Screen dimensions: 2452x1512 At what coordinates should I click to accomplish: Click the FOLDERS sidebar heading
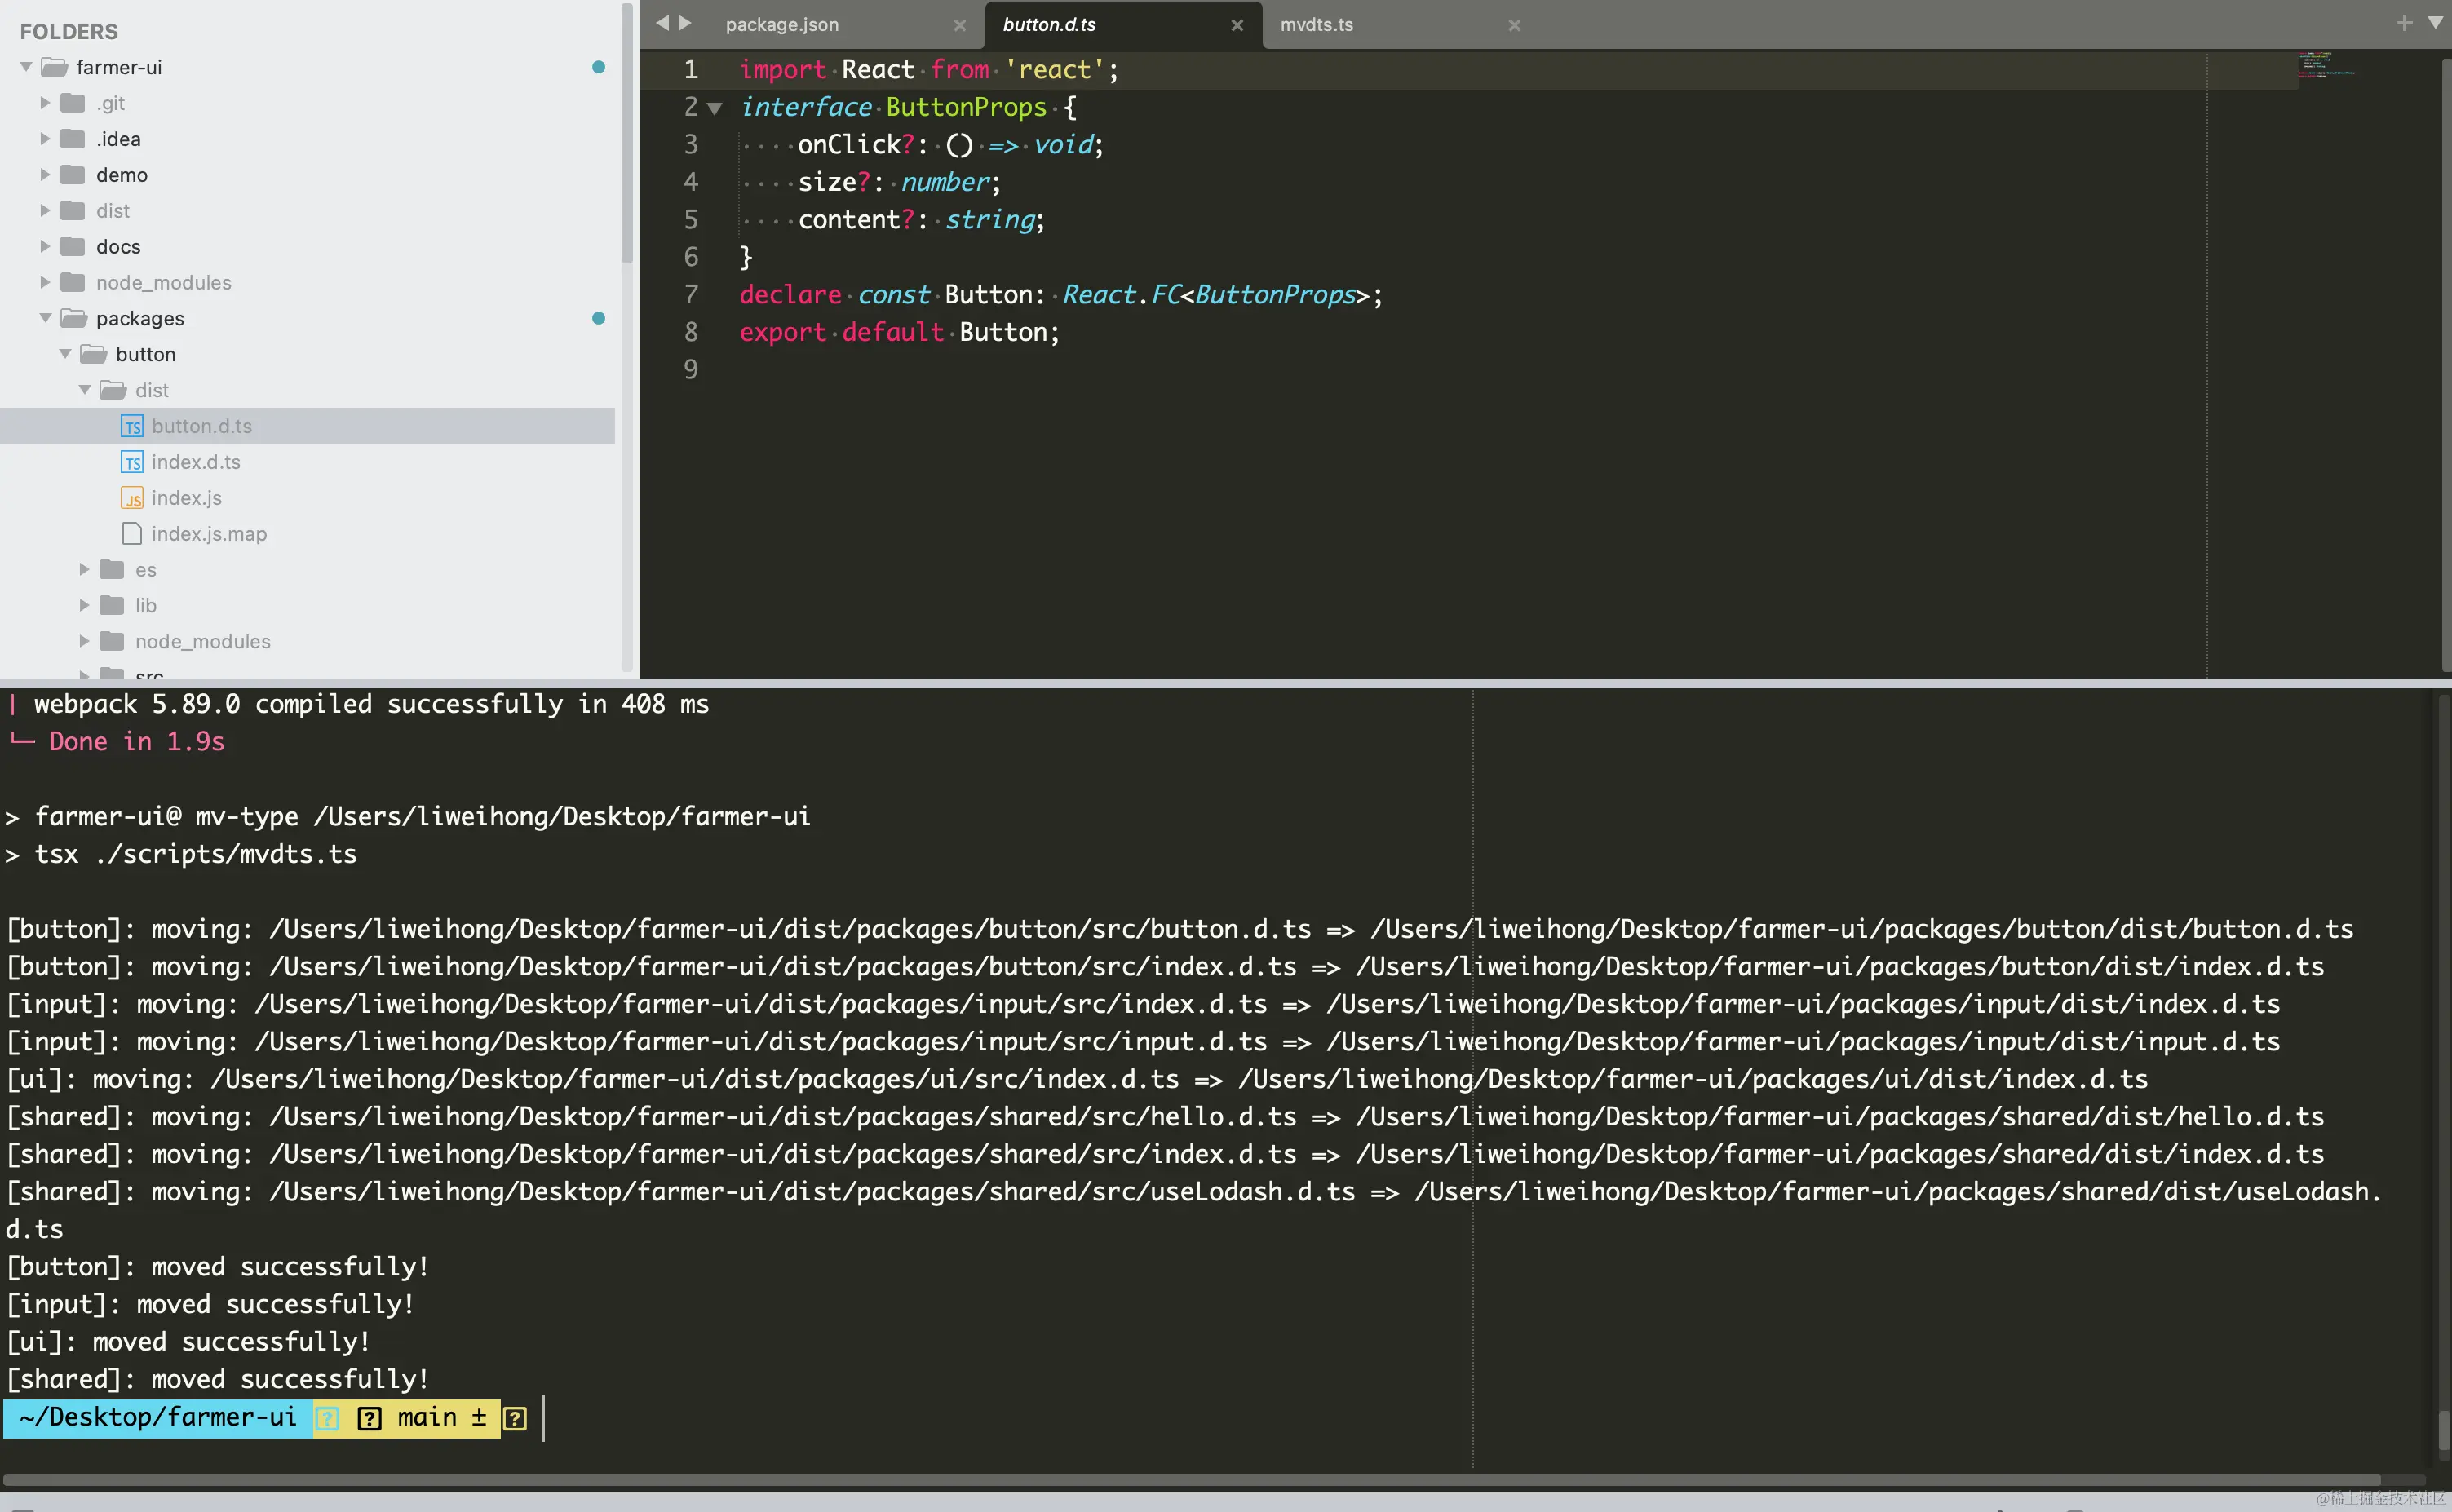tap(69, 31)
